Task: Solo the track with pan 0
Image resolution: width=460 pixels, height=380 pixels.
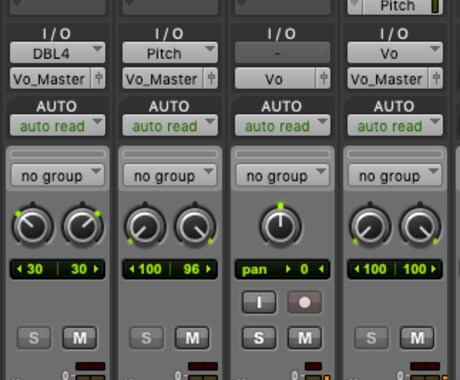Action: (259, 338)
